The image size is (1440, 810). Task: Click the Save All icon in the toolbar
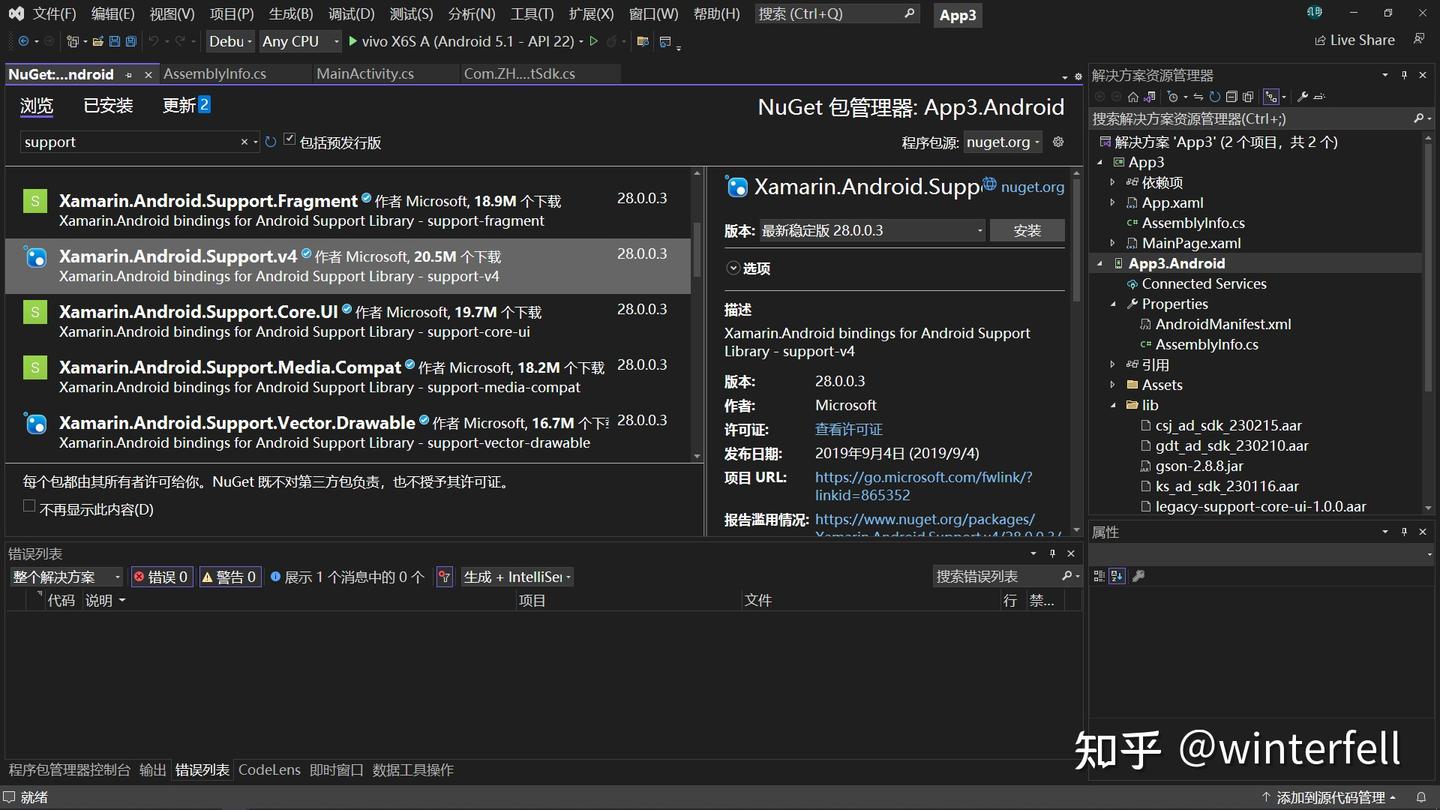coord(130,41)
